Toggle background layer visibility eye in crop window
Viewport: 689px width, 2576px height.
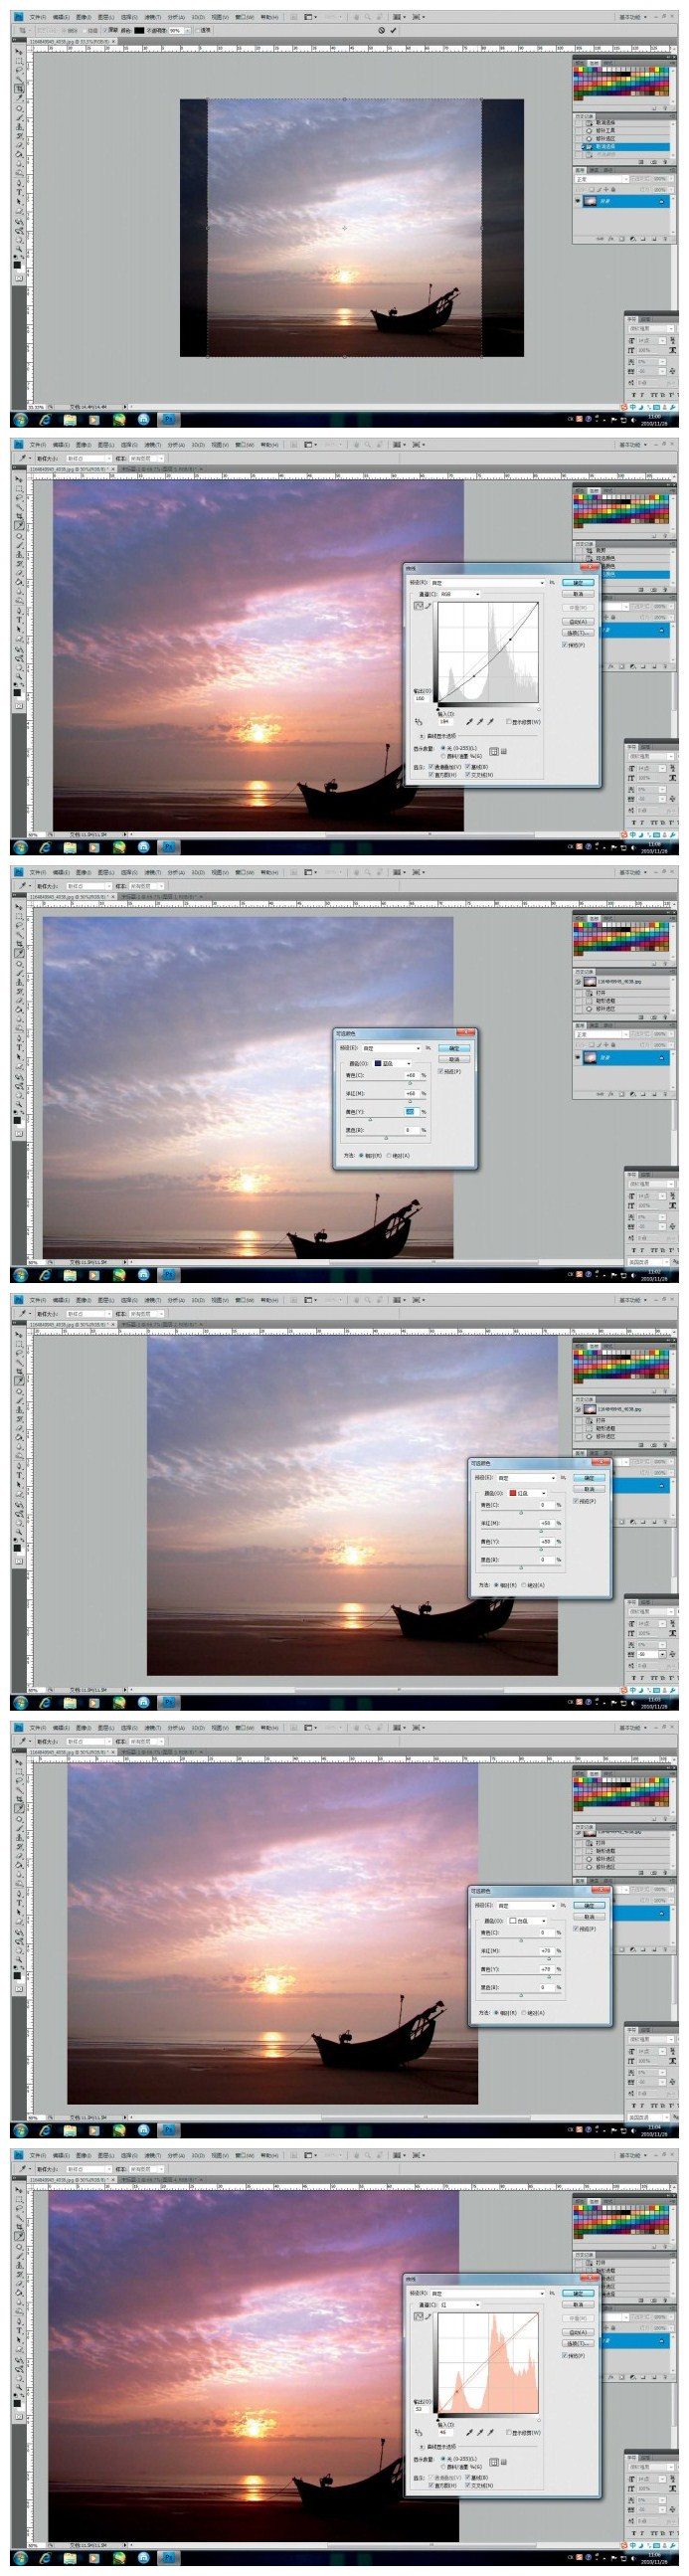pos(578,201)
